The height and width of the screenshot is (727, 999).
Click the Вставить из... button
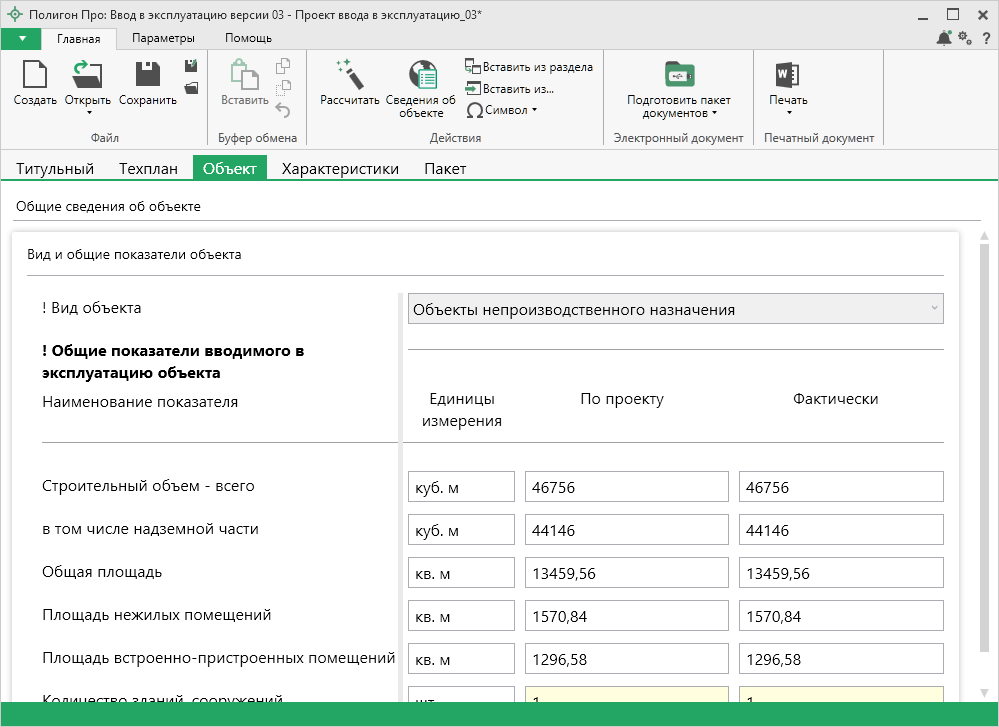(x=510, y=89)
